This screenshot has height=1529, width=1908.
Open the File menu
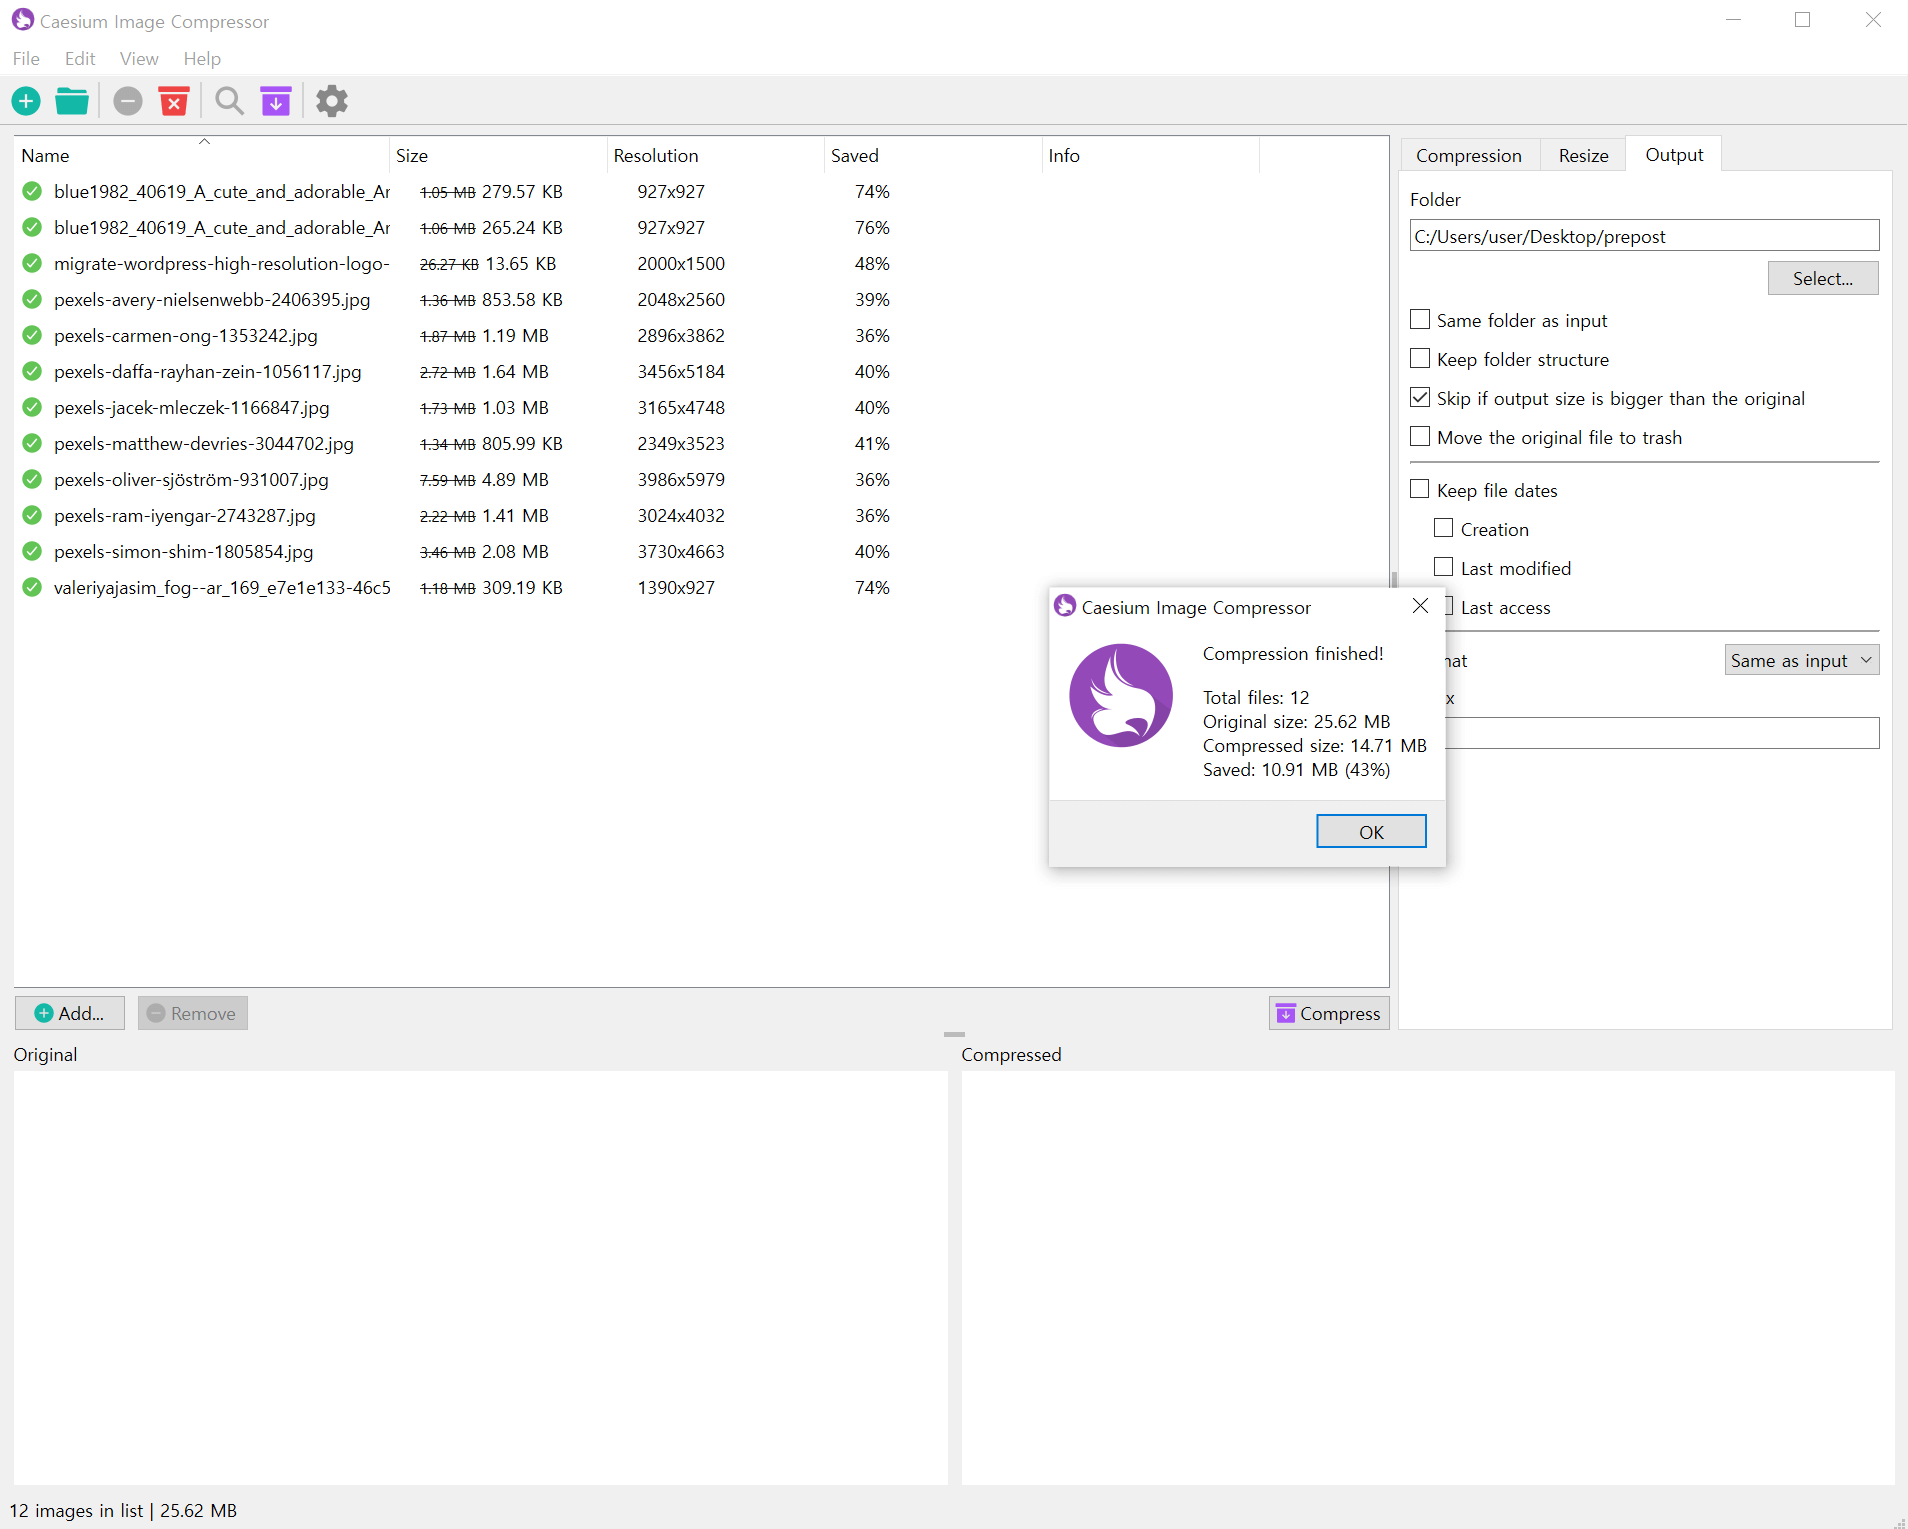(x=26, y=59)
